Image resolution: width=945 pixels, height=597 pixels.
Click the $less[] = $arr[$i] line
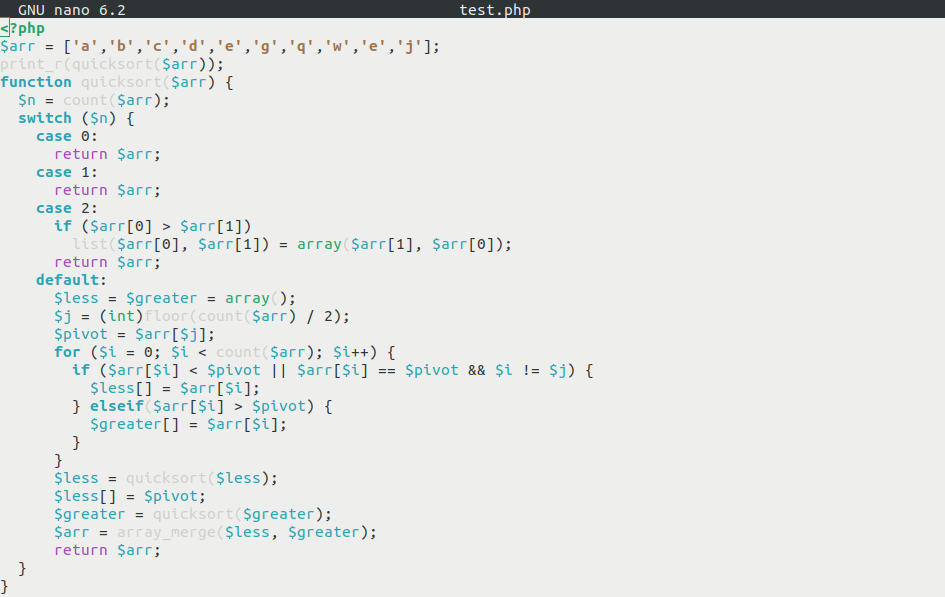point(175,389)
